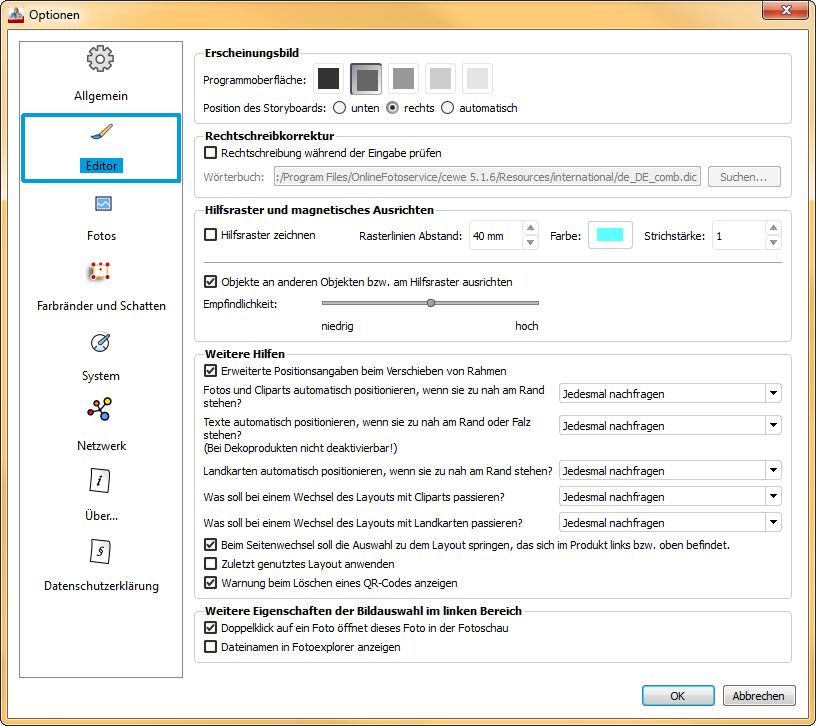
Task: Click OK to confirm options
Action: tap(678, 696)
